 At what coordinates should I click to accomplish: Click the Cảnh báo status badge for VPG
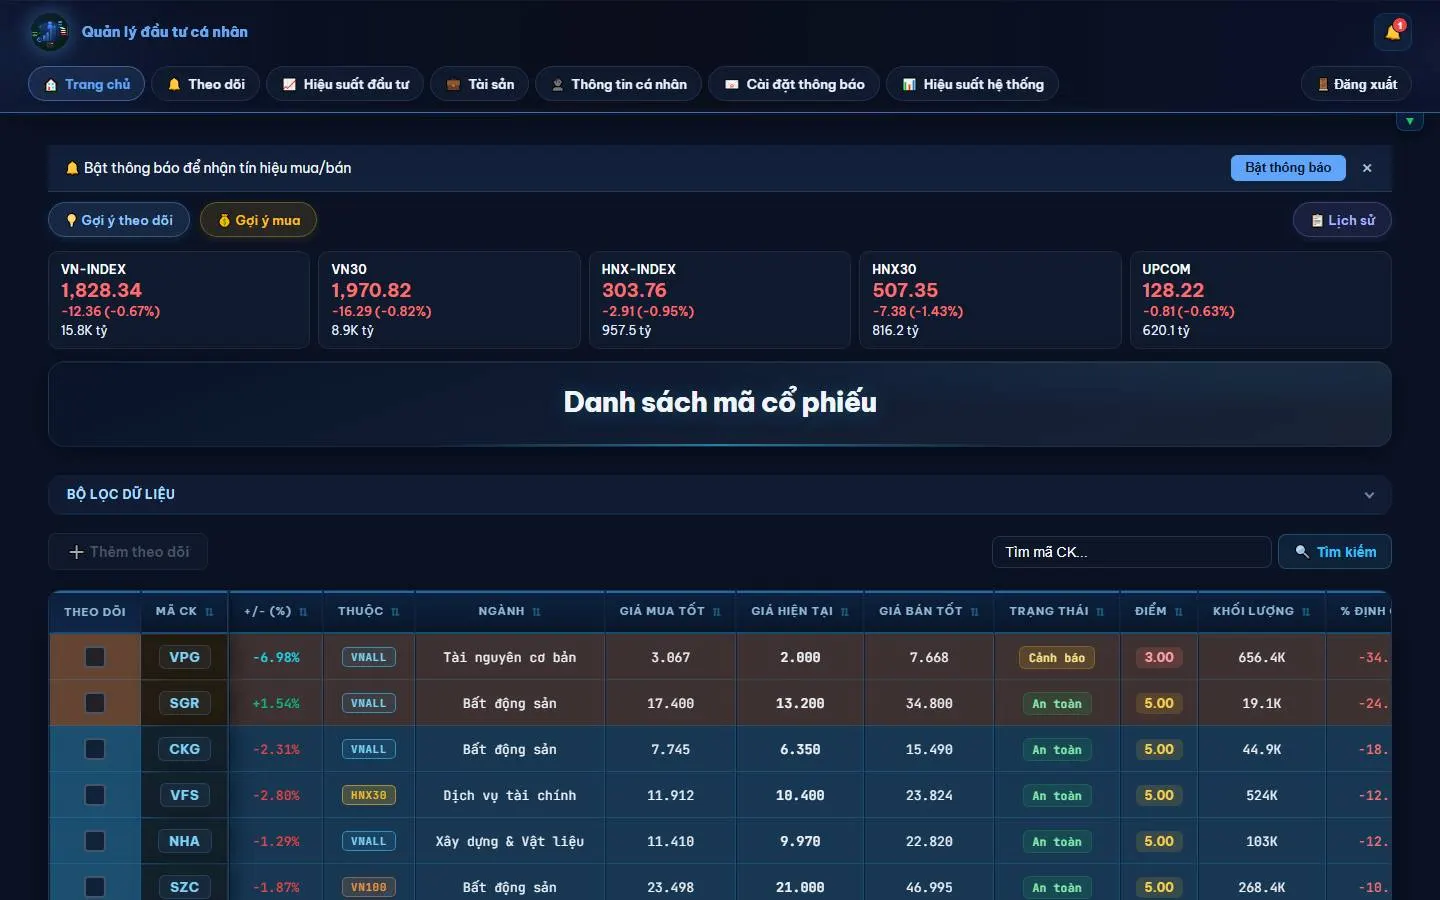click(x=1057, y=658)
